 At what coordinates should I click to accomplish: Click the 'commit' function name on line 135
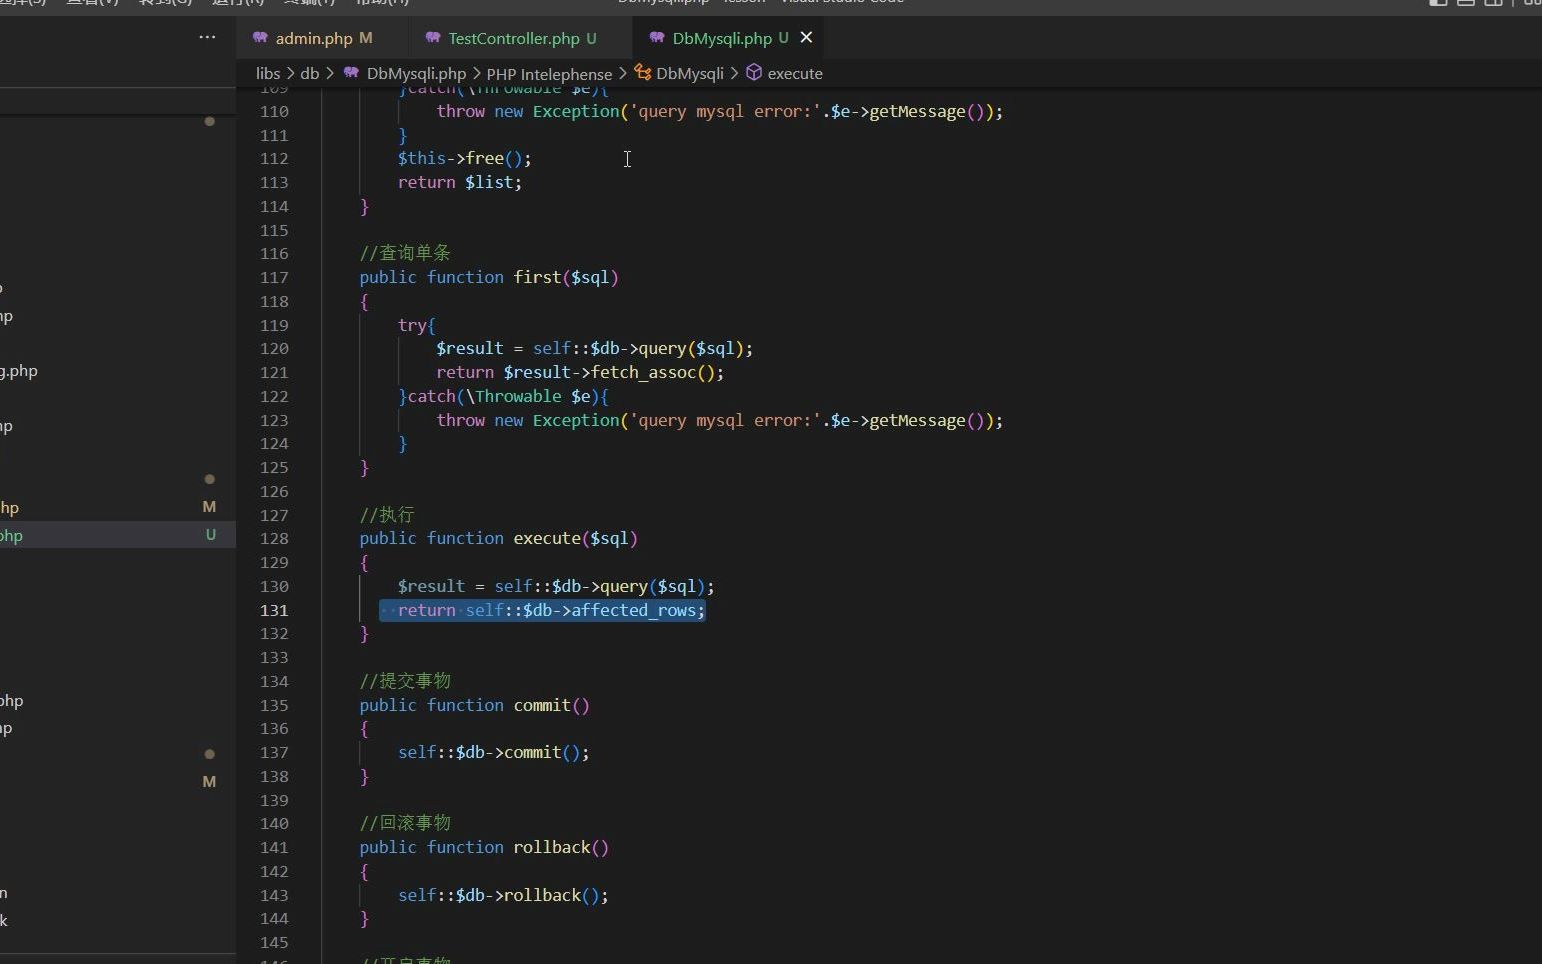542,705
